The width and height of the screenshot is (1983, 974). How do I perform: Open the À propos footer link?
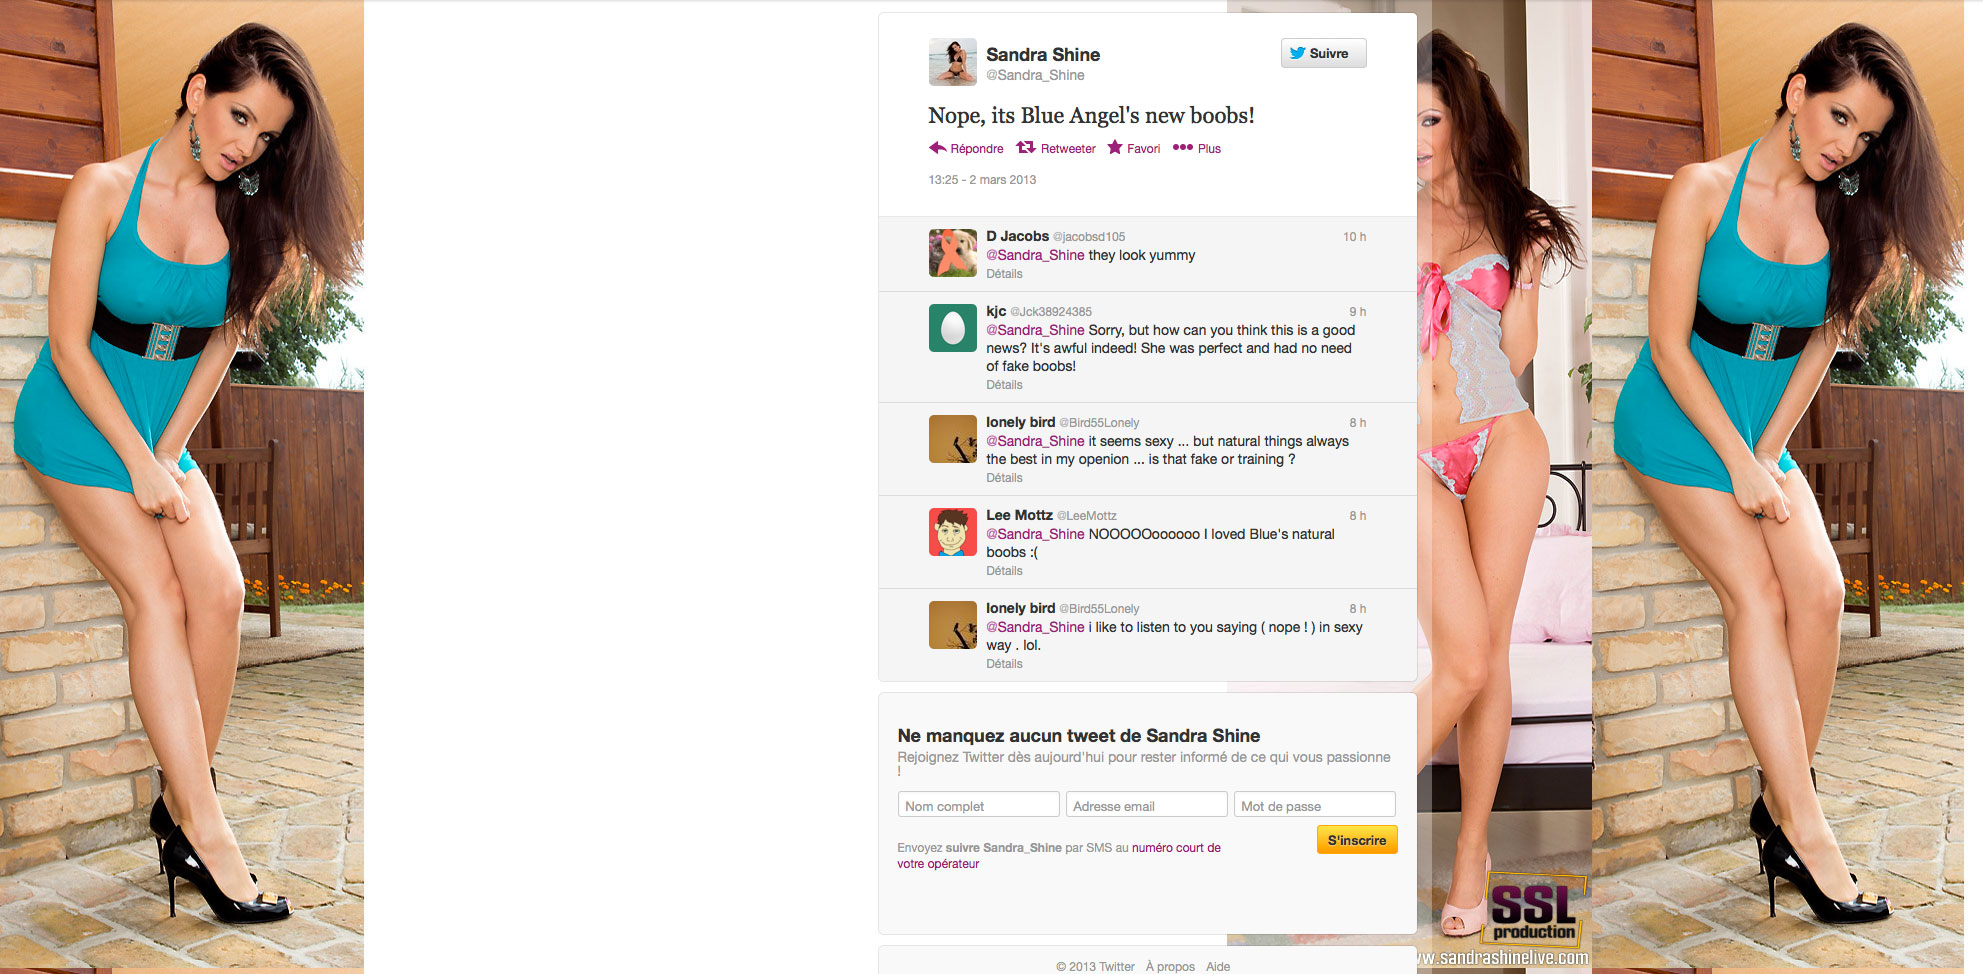pyautogui.click(x=1170, y=966)
